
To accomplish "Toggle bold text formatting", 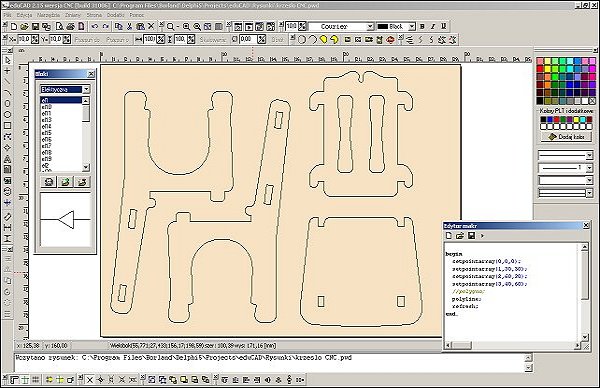I will tap(422, 26).
